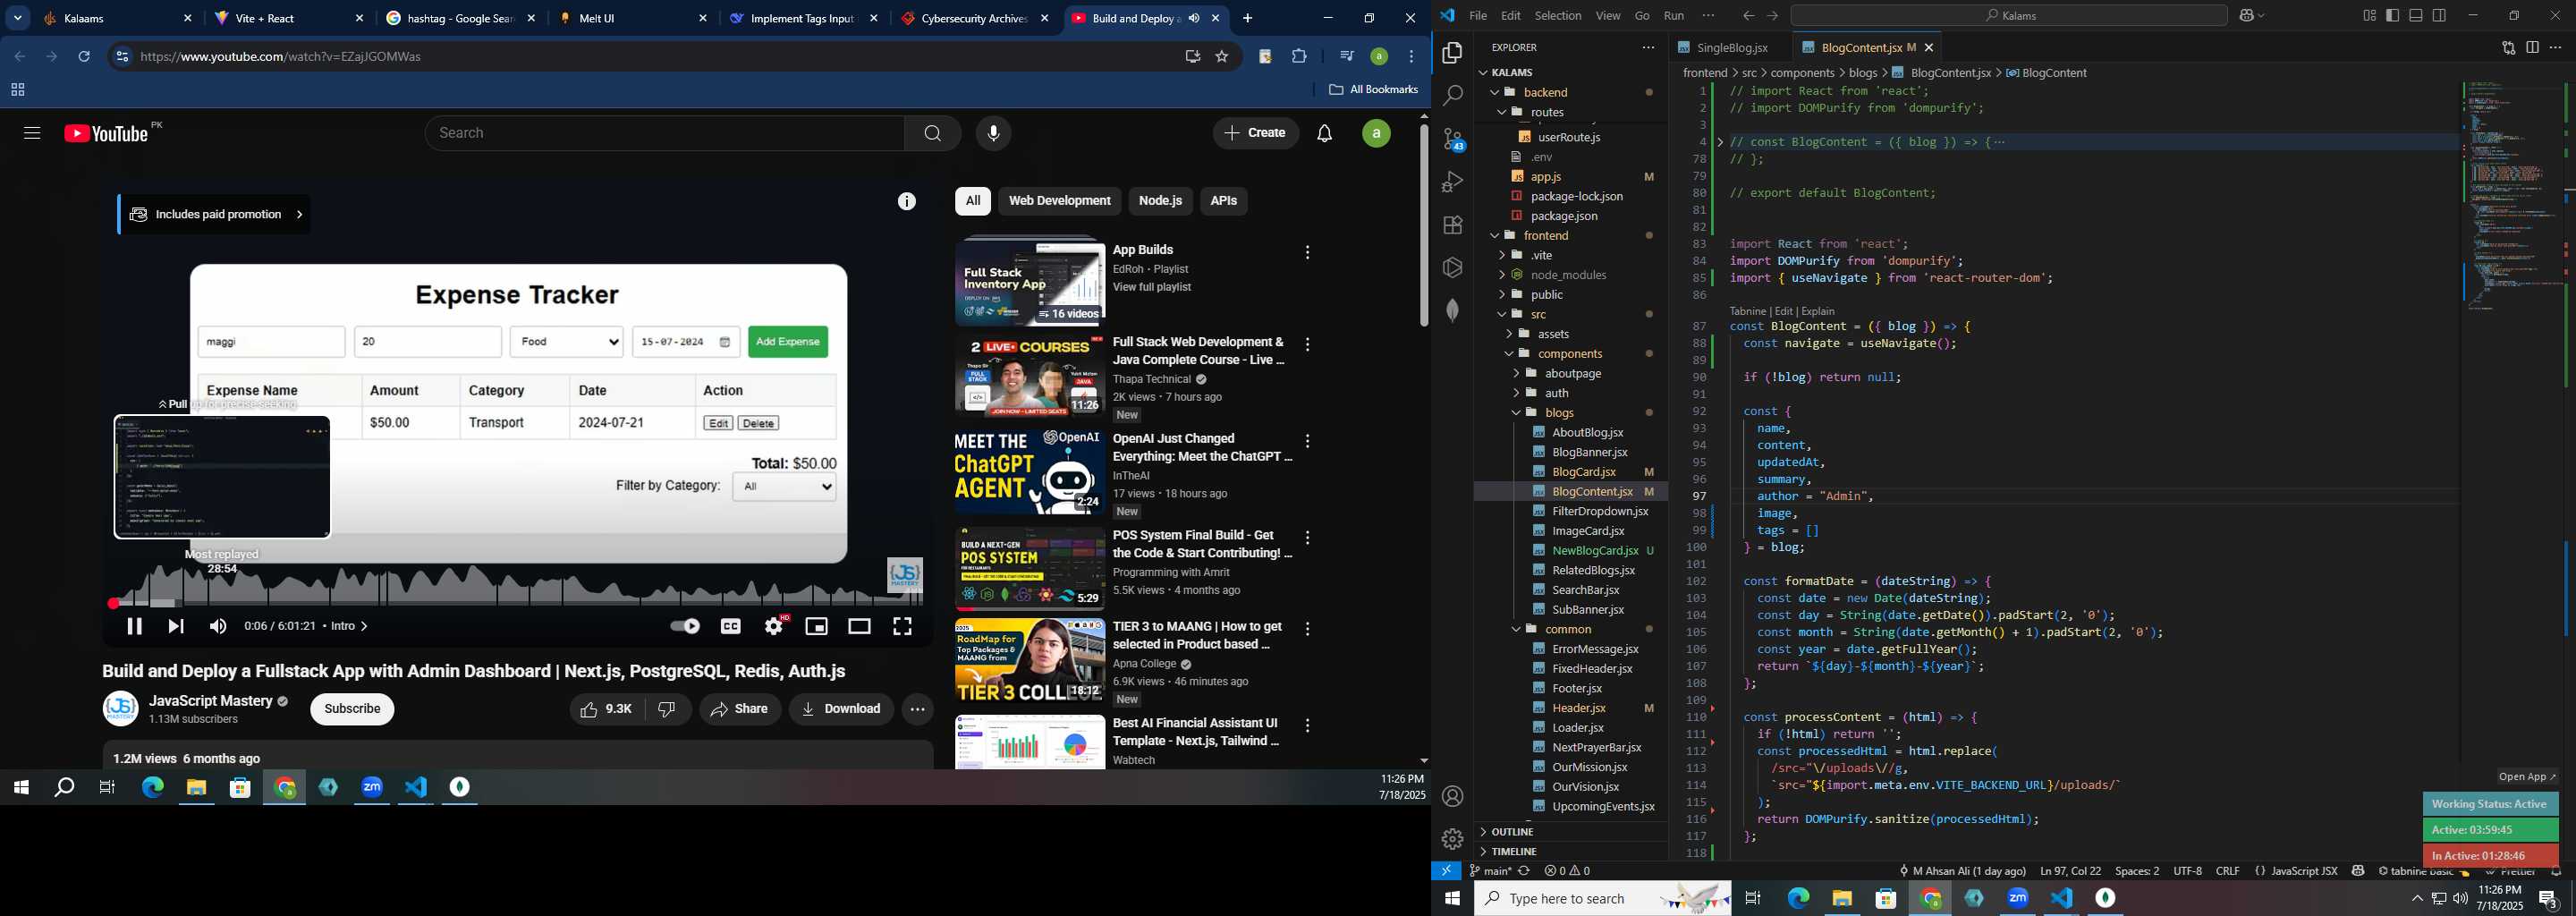Open the YouTube hamburger guide menu

[x=32, y=133]
